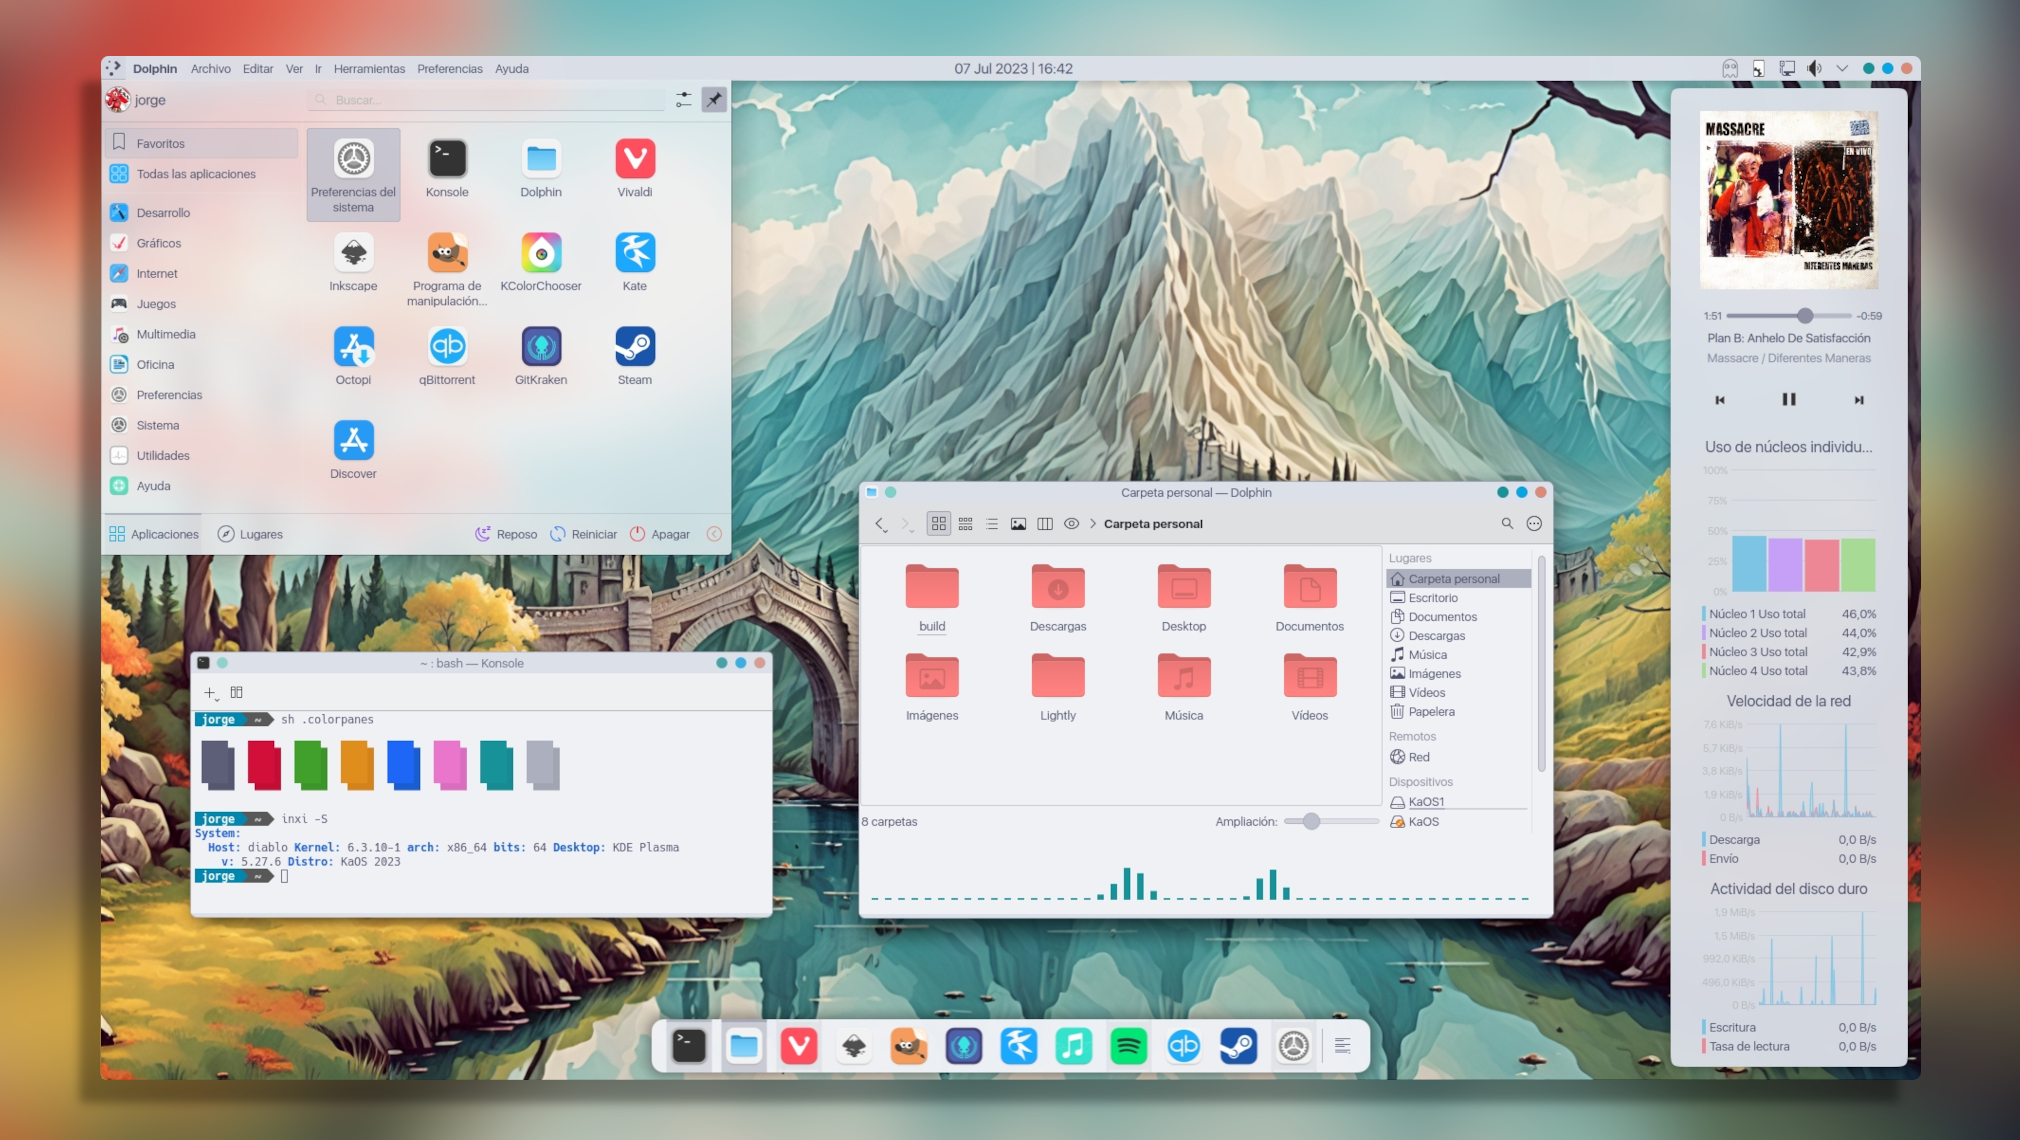The width and height of the screenshot is (2020, 1140).
Task: Open a new tab in Konsole
Action: [x=210, y=693]
